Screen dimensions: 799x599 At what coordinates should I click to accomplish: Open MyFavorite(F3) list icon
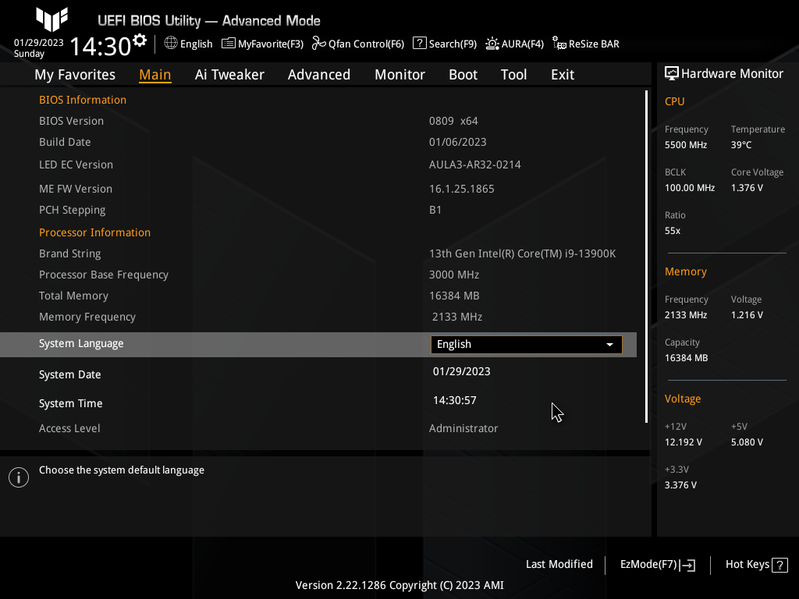point(229,44)
